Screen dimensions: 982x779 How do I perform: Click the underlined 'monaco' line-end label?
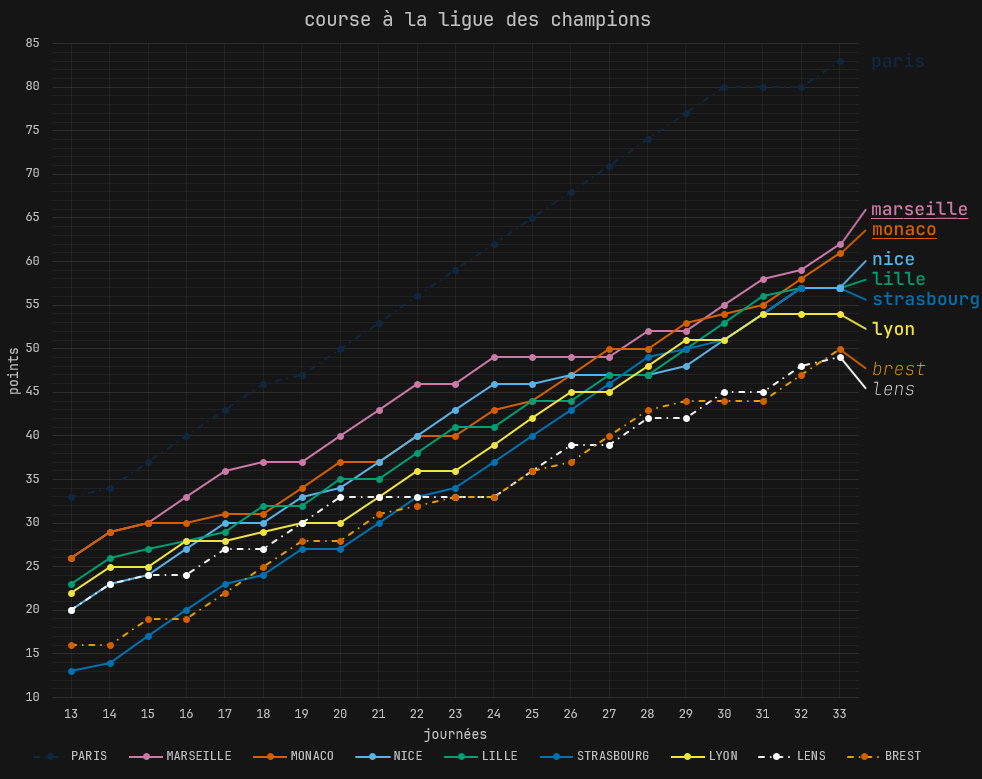pyautogui.click(x=904, y=230)
